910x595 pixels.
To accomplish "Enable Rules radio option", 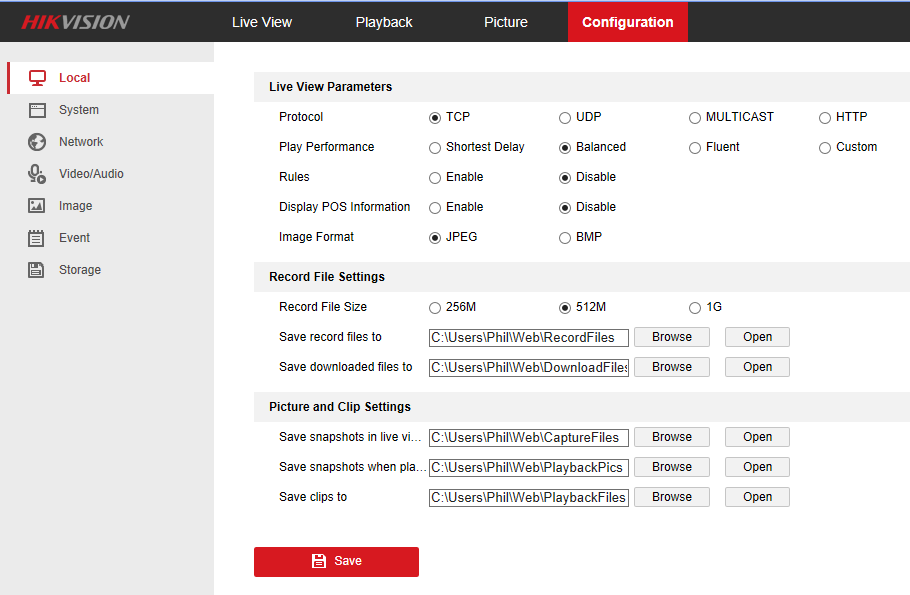I will coord(435,178).
